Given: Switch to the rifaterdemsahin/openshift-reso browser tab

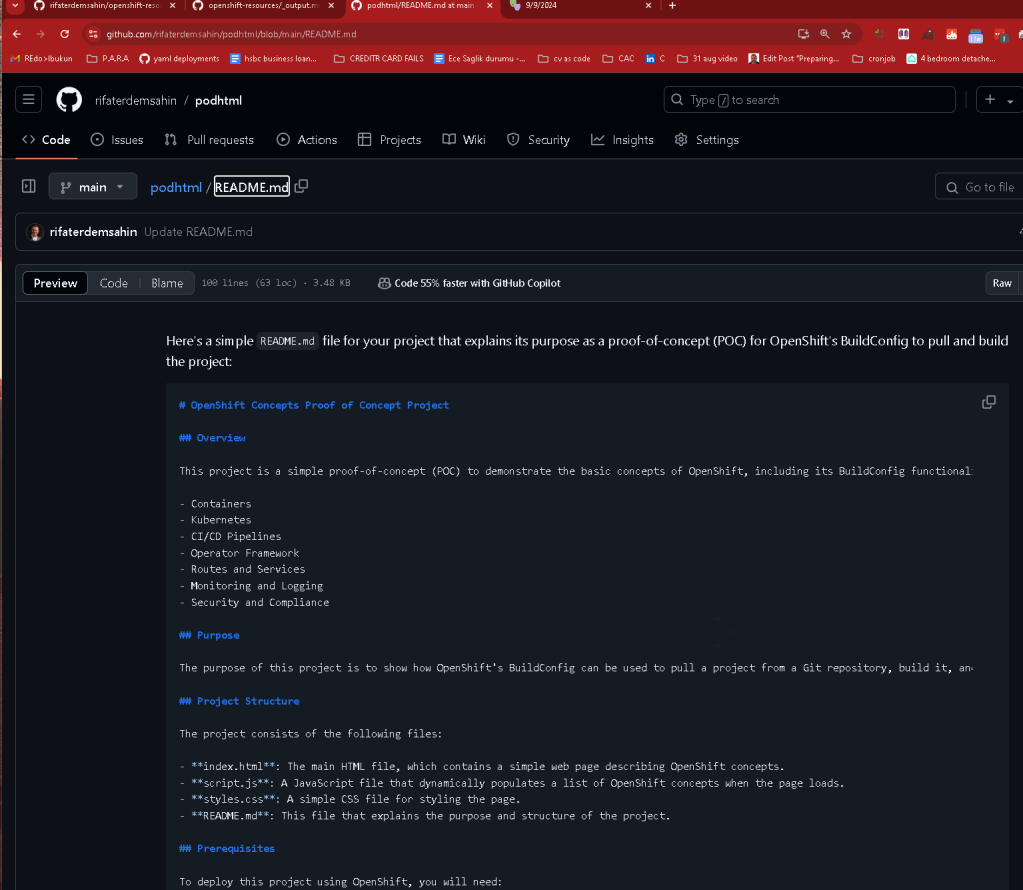Looking at the screenshot, I should [x=104, y=5].
